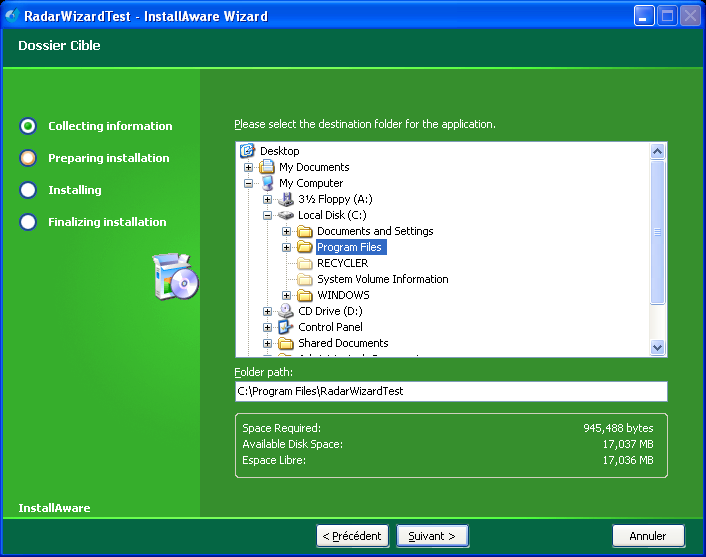
Task: Click the folder tree scrollbar thumb
Action: pos(657,232)
